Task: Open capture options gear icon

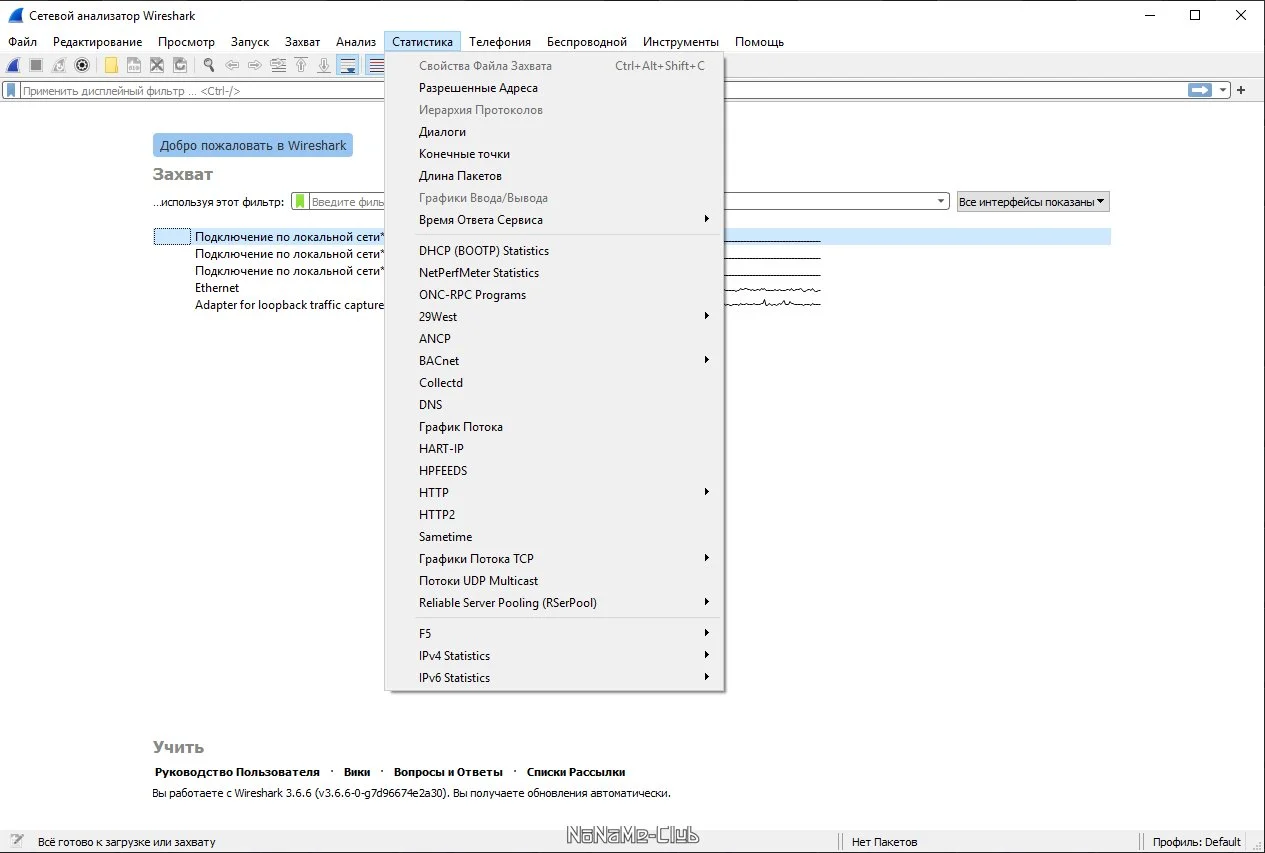Action: [82, 65]
